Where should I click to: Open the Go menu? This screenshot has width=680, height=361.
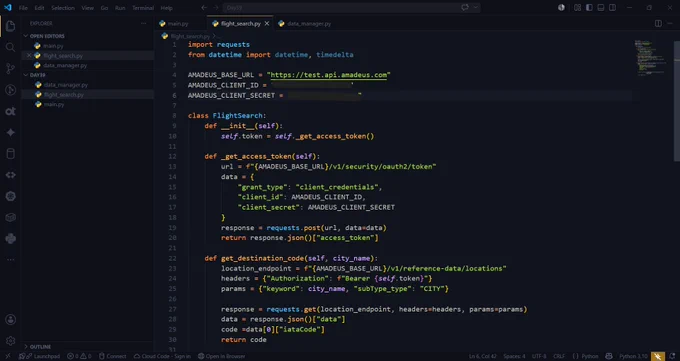click(x=104, y=8)
